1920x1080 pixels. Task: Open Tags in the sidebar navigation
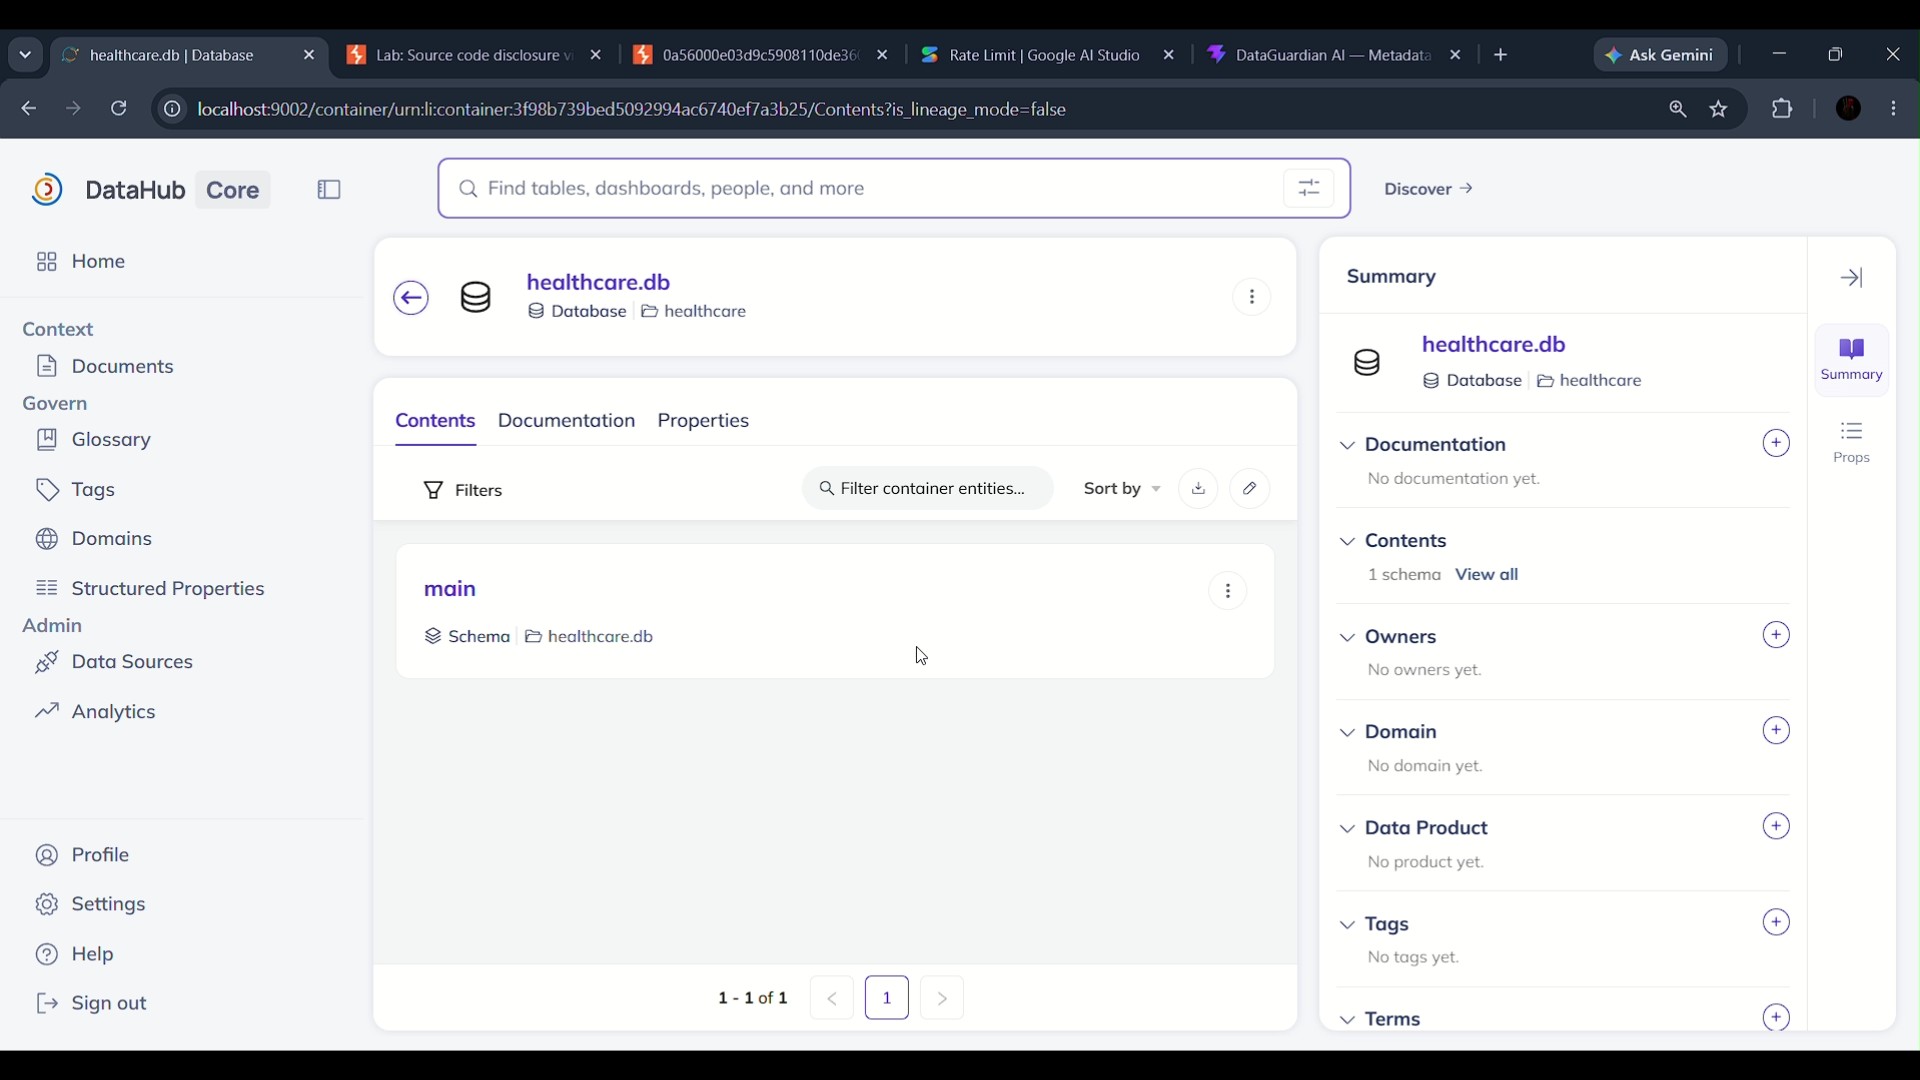[x=75, y=490]
